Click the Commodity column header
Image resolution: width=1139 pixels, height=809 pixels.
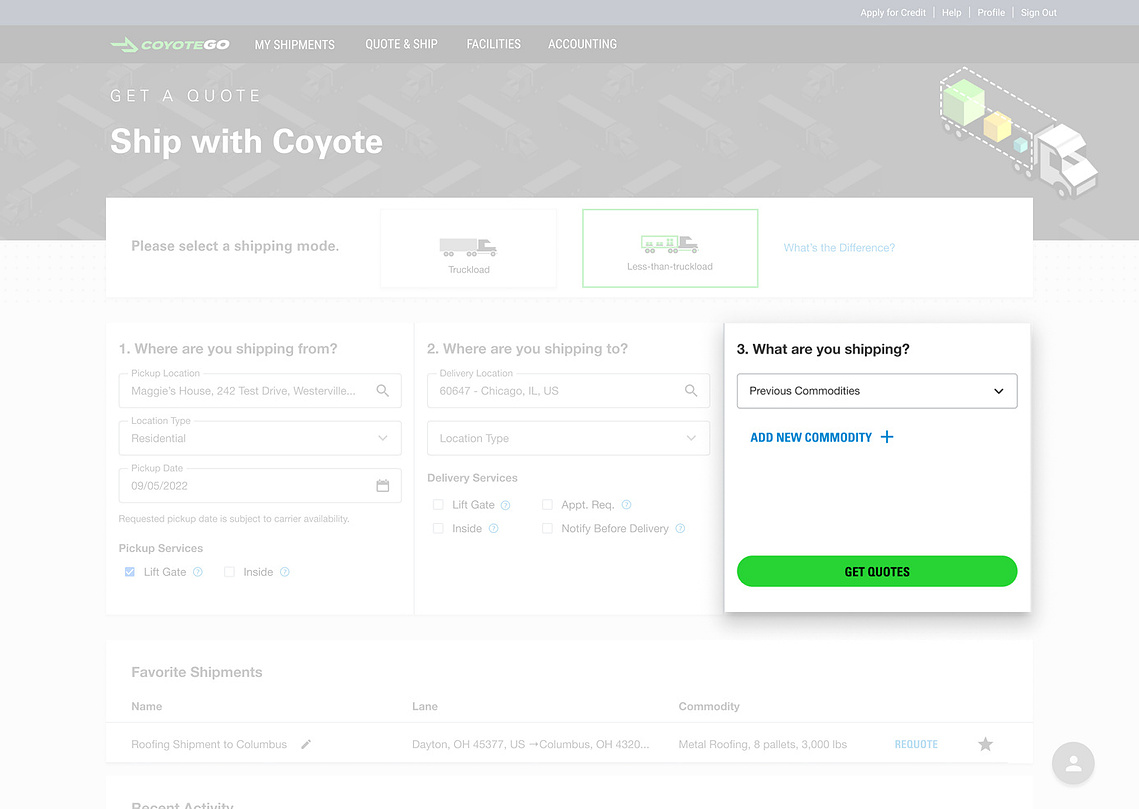(709, 707)
